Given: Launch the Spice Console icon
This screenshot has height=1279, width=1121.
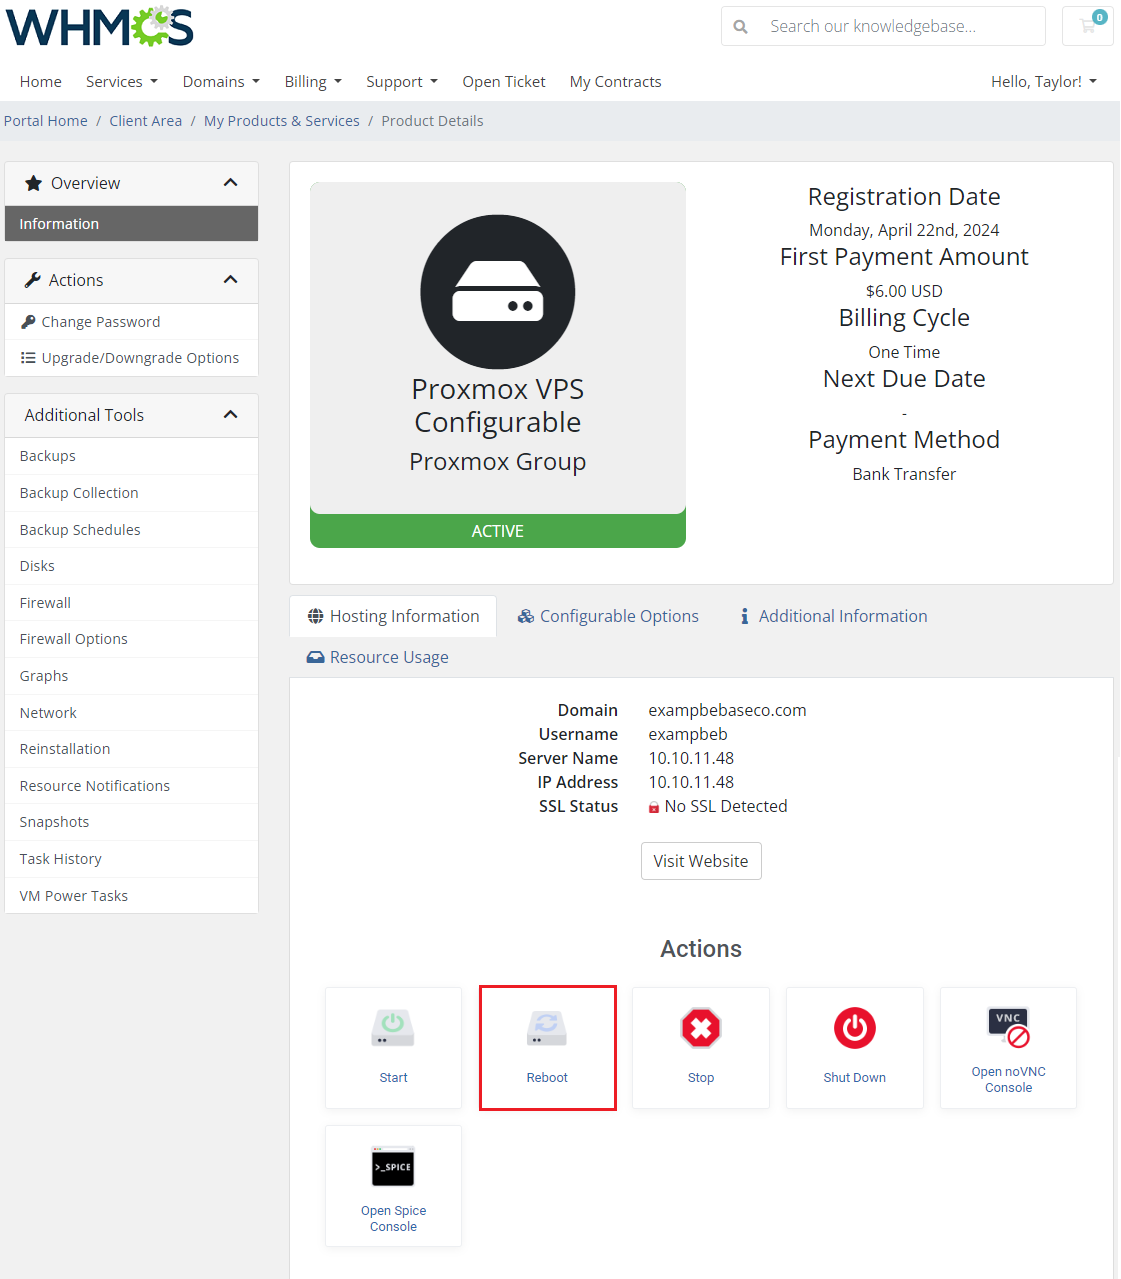Looking at the screenshot, I should point(393,1167).
